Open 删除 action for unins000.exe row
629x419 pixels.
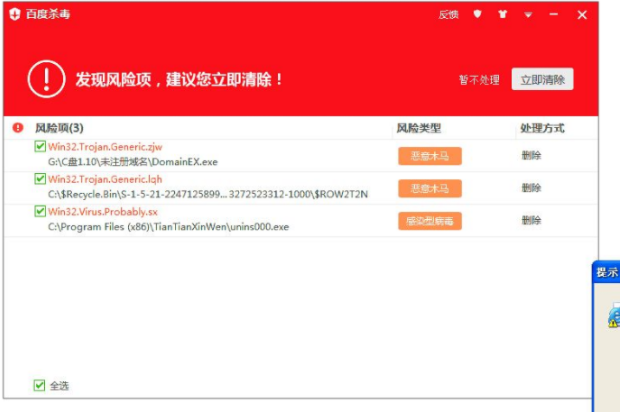pos(531,220)
